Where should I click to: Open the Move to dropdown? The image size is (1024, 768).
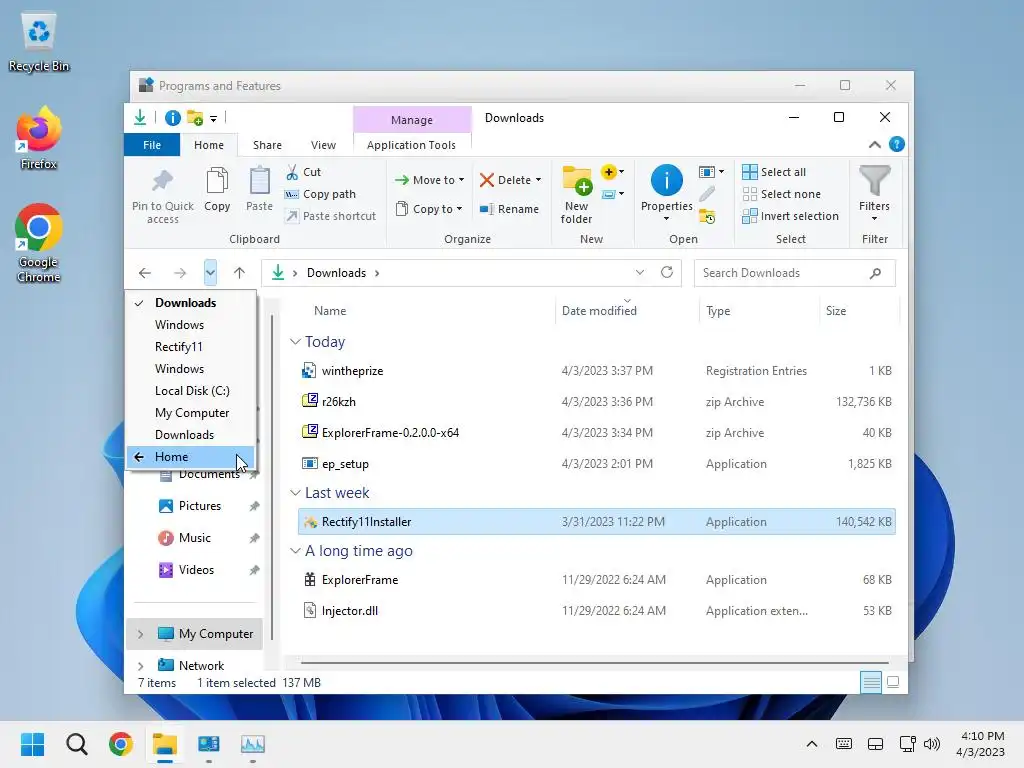430,180
